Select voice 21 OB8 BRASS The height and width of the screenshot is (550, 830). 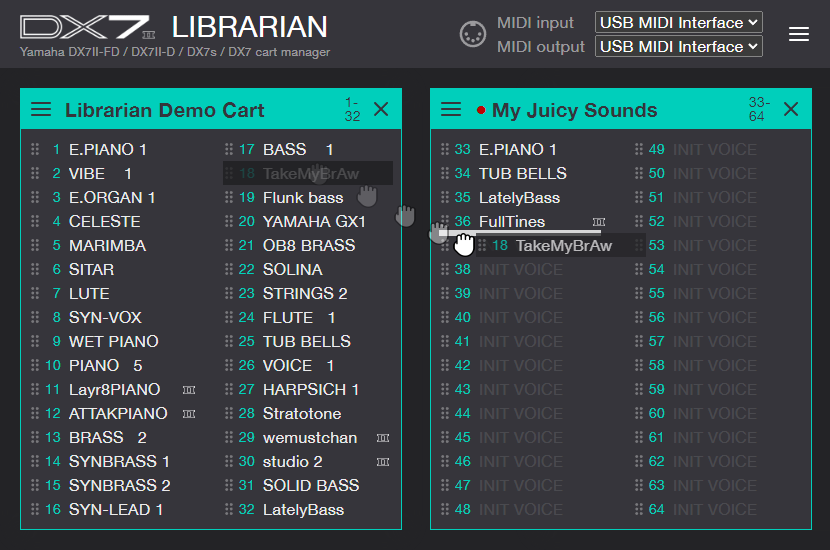309,246
